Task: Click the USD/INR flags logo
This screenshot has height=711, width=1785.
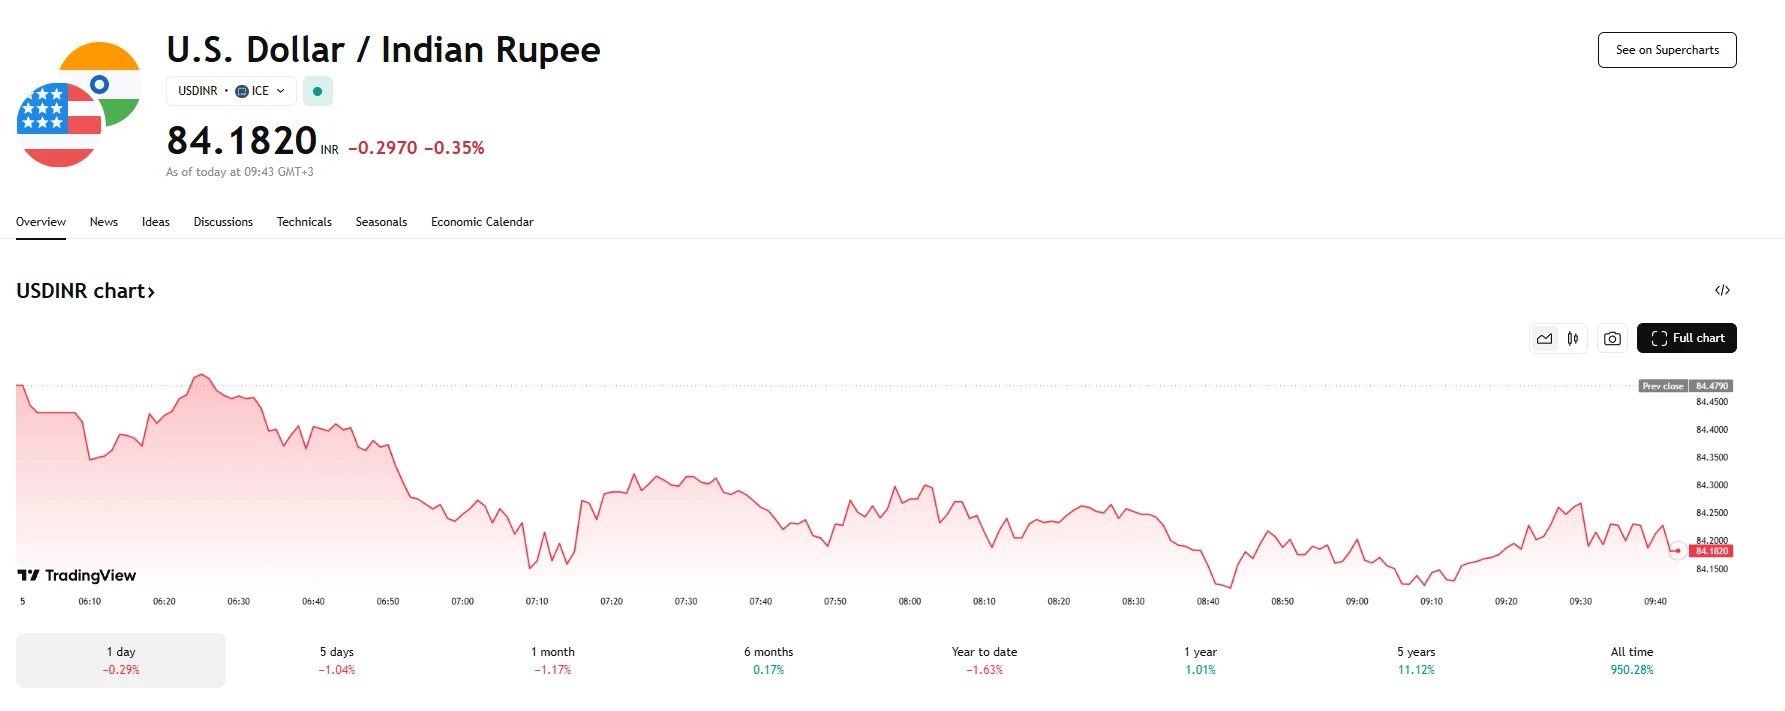Action: (78, 105)
